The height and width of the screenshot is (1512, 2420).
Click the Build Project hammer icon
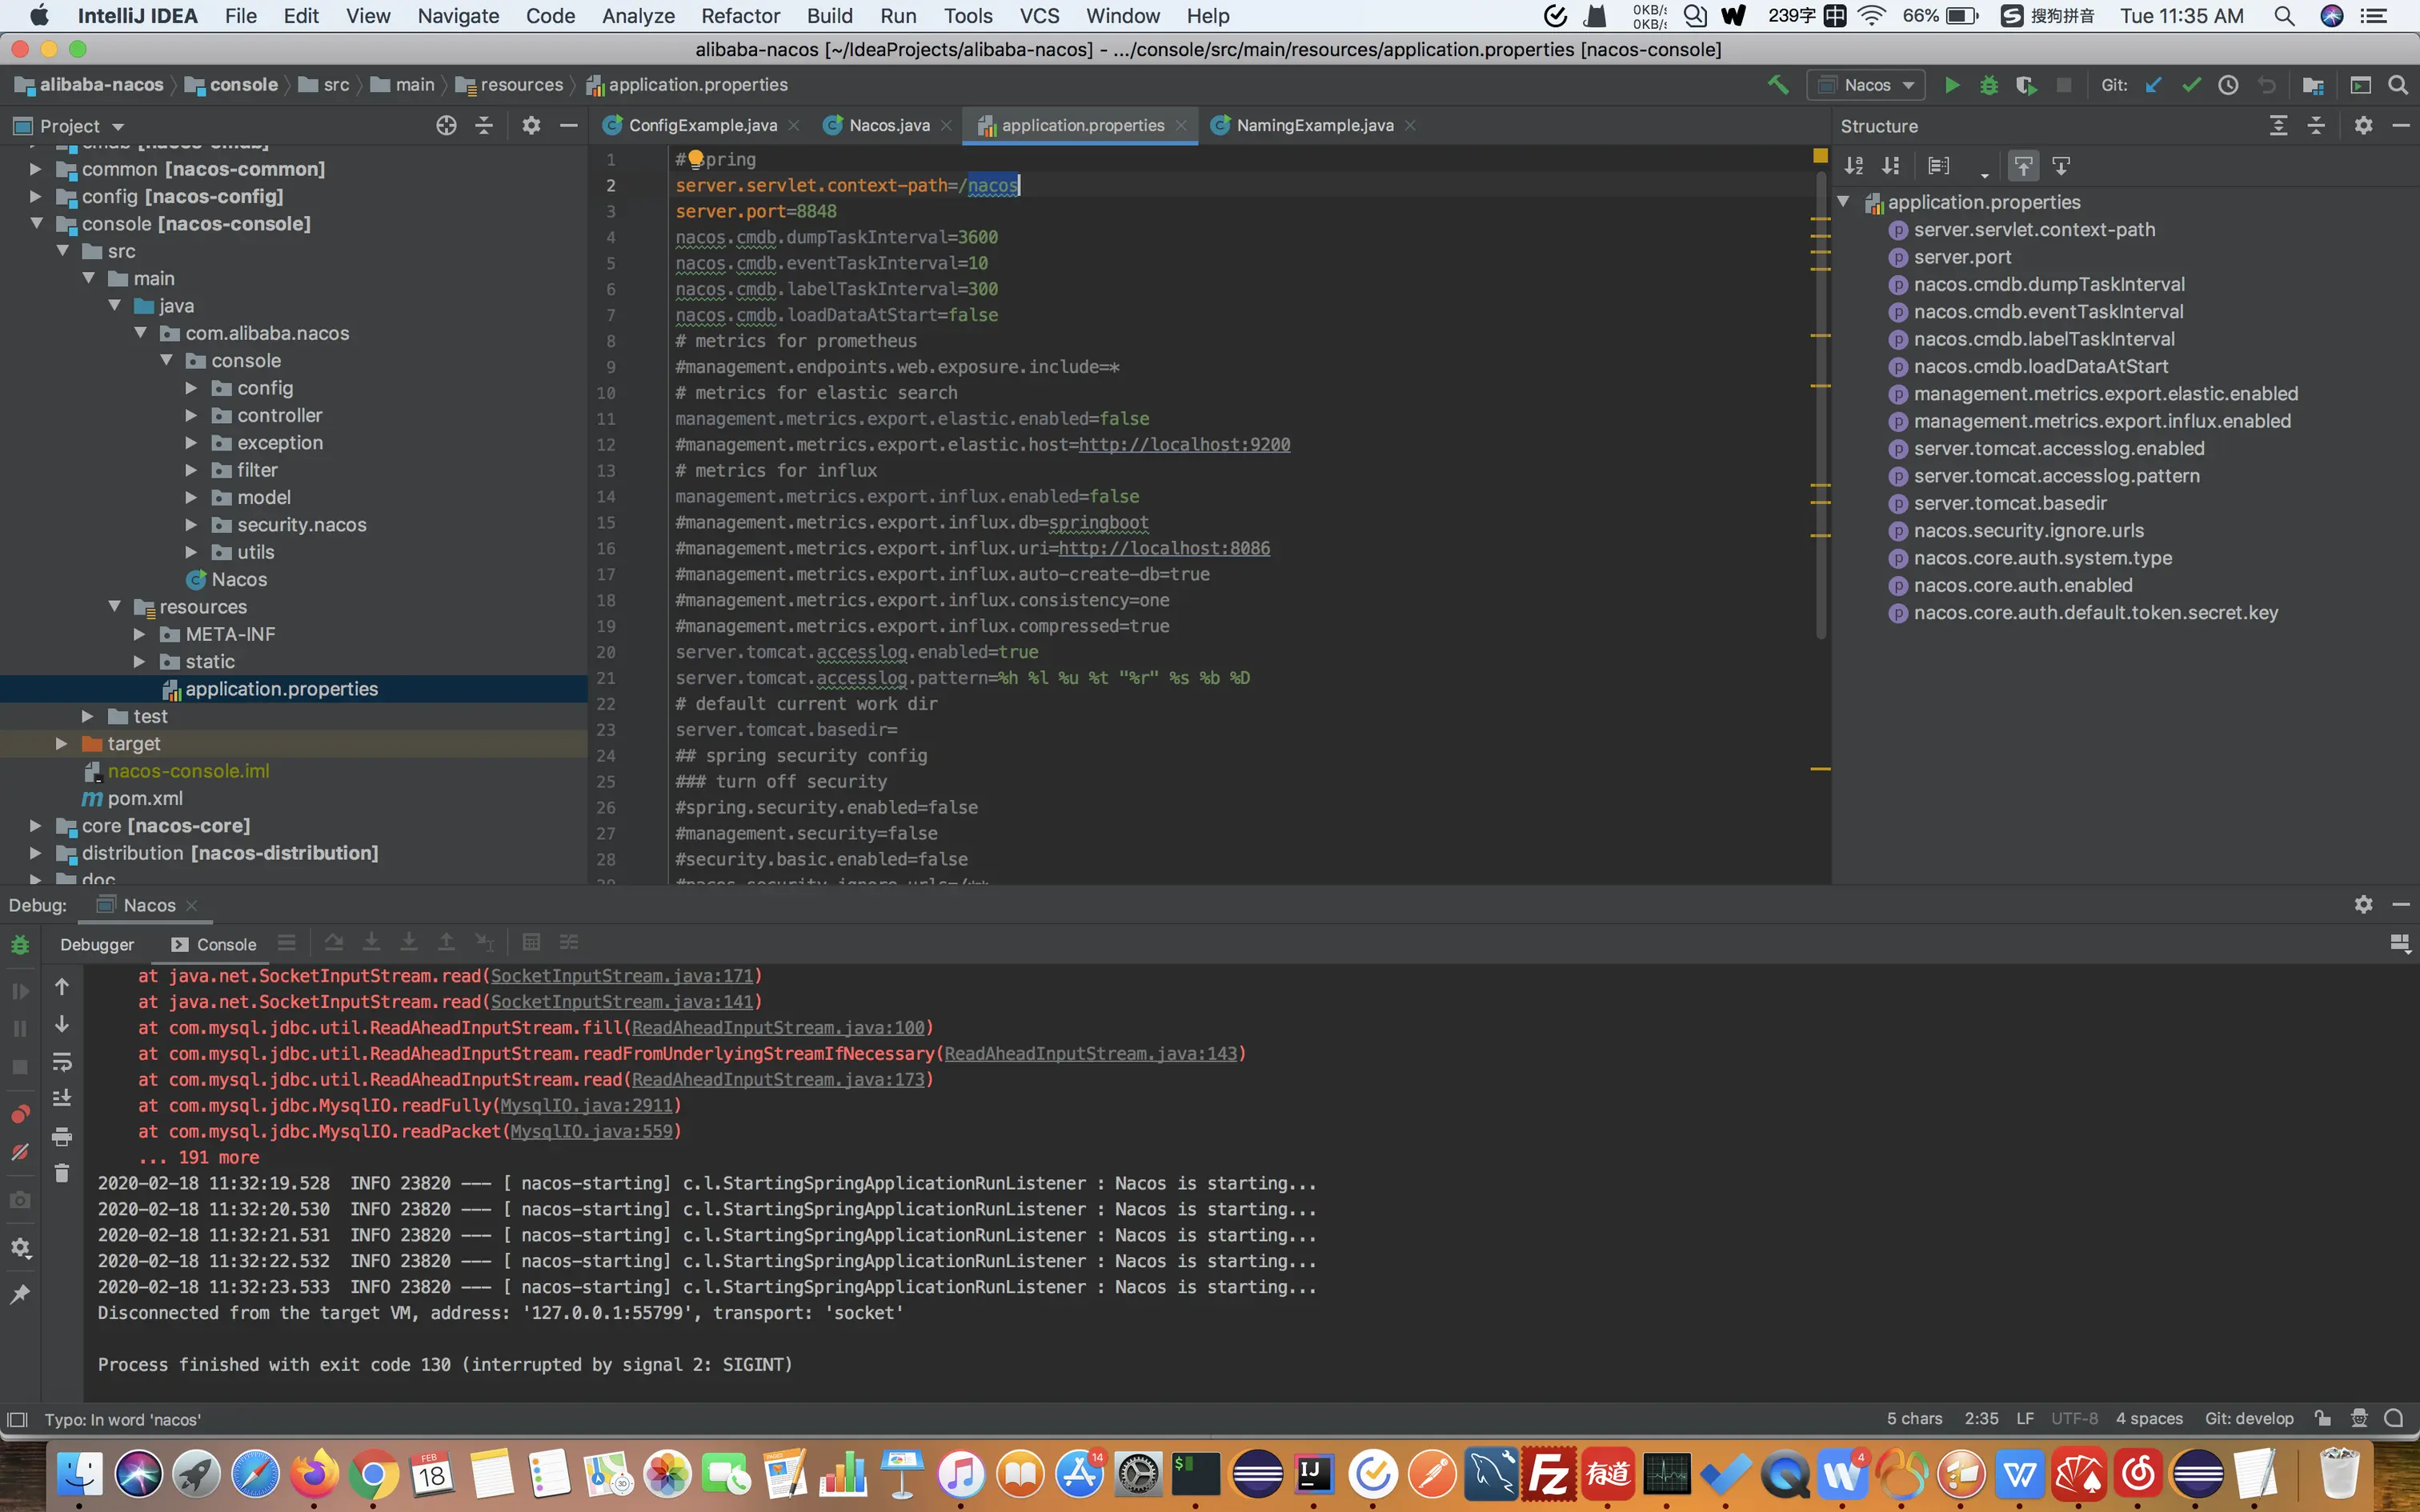click(x=1778, y=85)
